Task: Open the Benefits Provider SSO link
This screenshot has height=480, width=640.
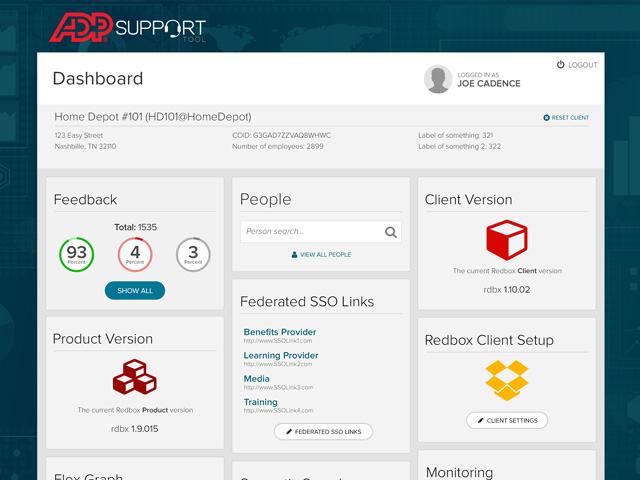Action: tap(280, 332)
